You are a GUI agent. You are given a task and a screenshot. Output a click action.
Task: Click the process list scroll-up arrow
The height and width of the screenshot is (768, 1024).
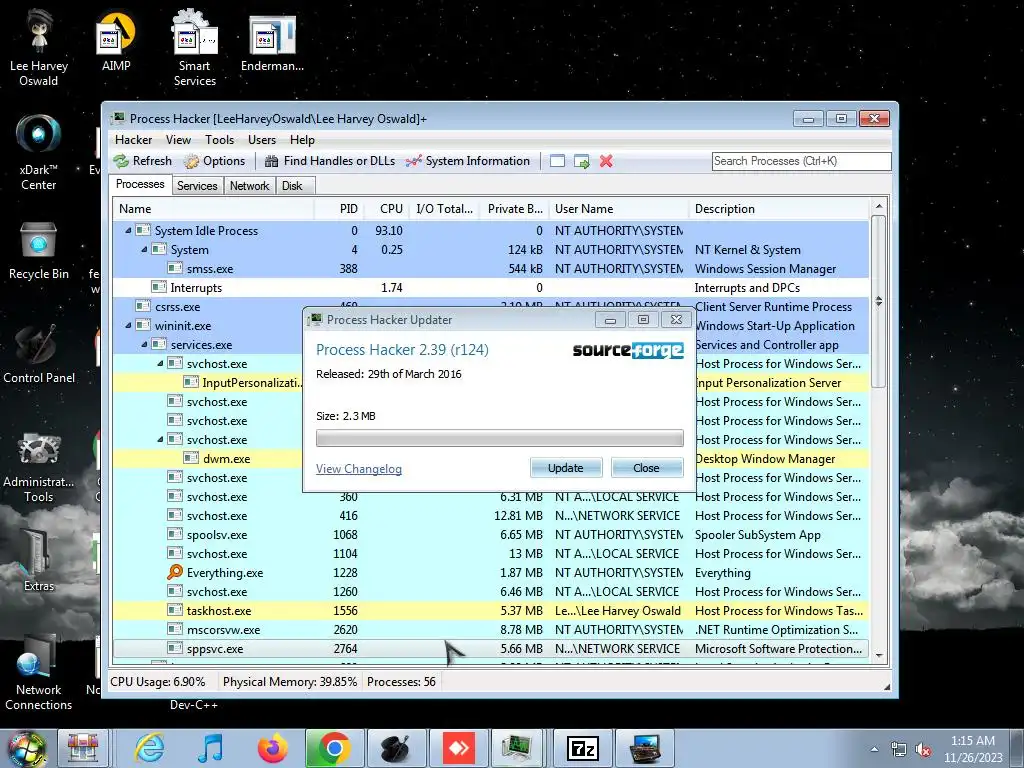pyautogui.click(x=879, y=206)
